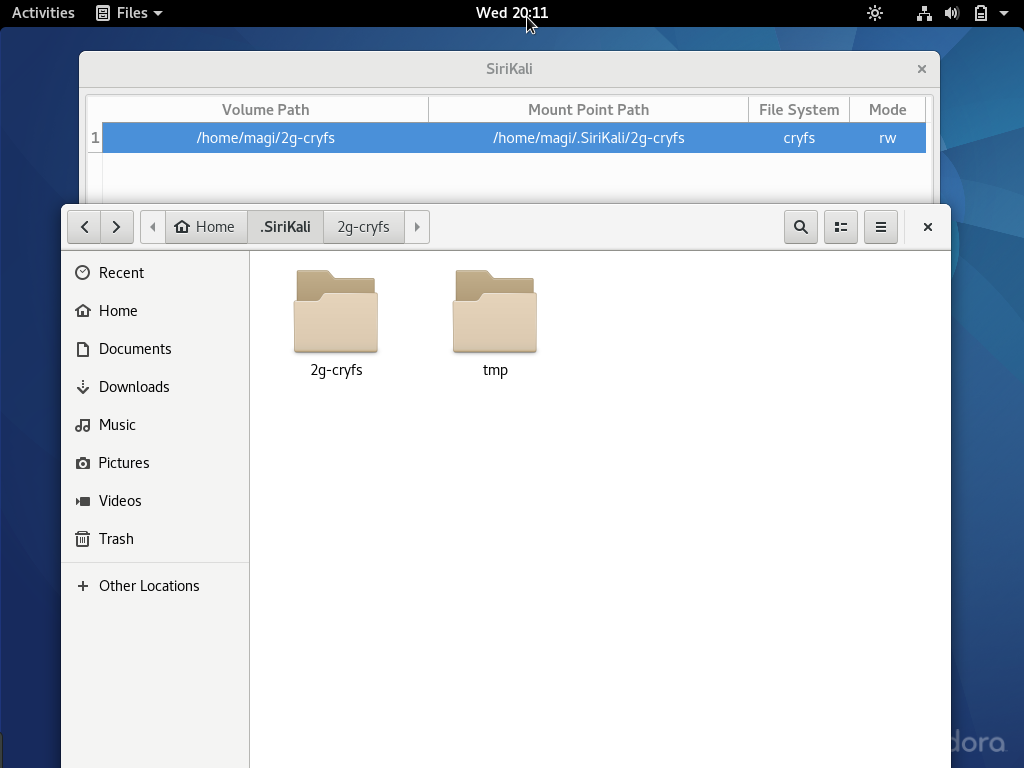The image size is (1024, 768).
Task: Click the Videos camcorder icon in the sidebar
Action: (x=82, y=501)
